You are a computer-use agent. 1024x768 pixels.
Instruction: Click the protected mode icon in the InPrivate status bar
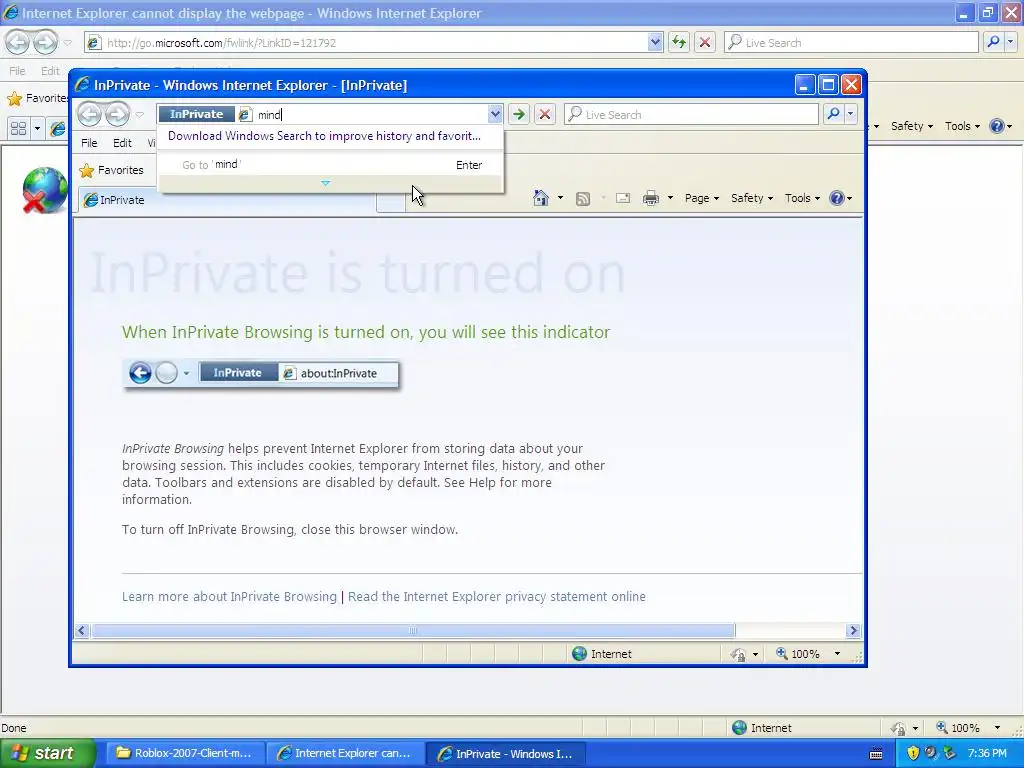pos(738,654)
